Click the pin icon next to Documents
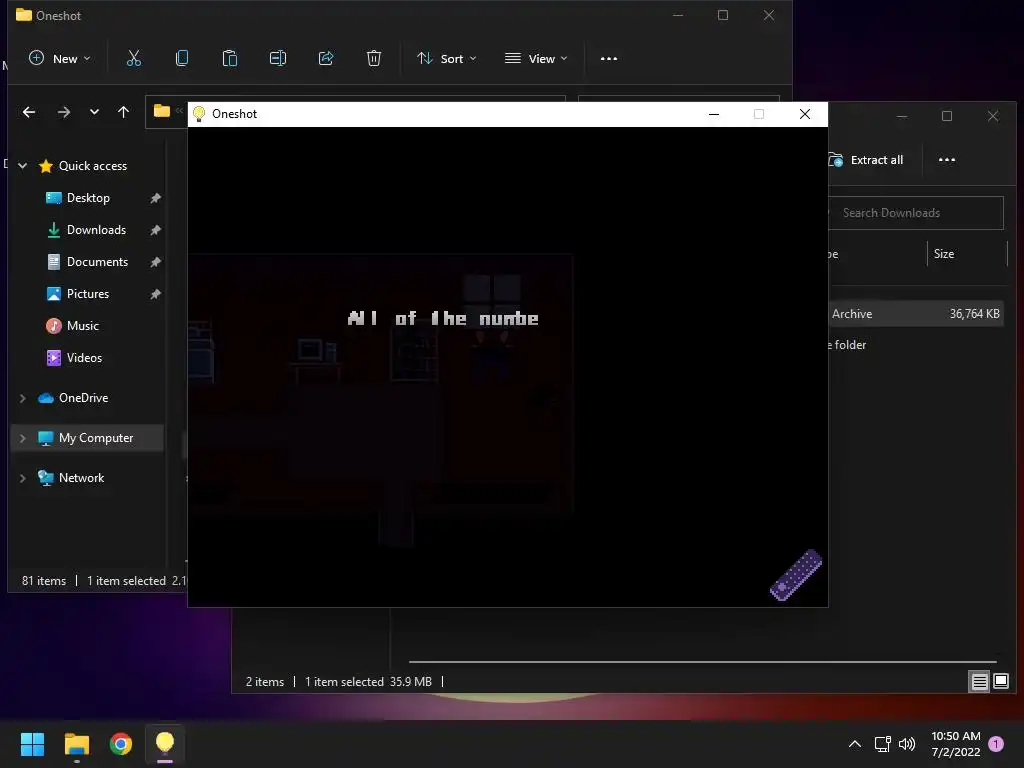Screen dimensions: 1024x768 coord(155,262)
